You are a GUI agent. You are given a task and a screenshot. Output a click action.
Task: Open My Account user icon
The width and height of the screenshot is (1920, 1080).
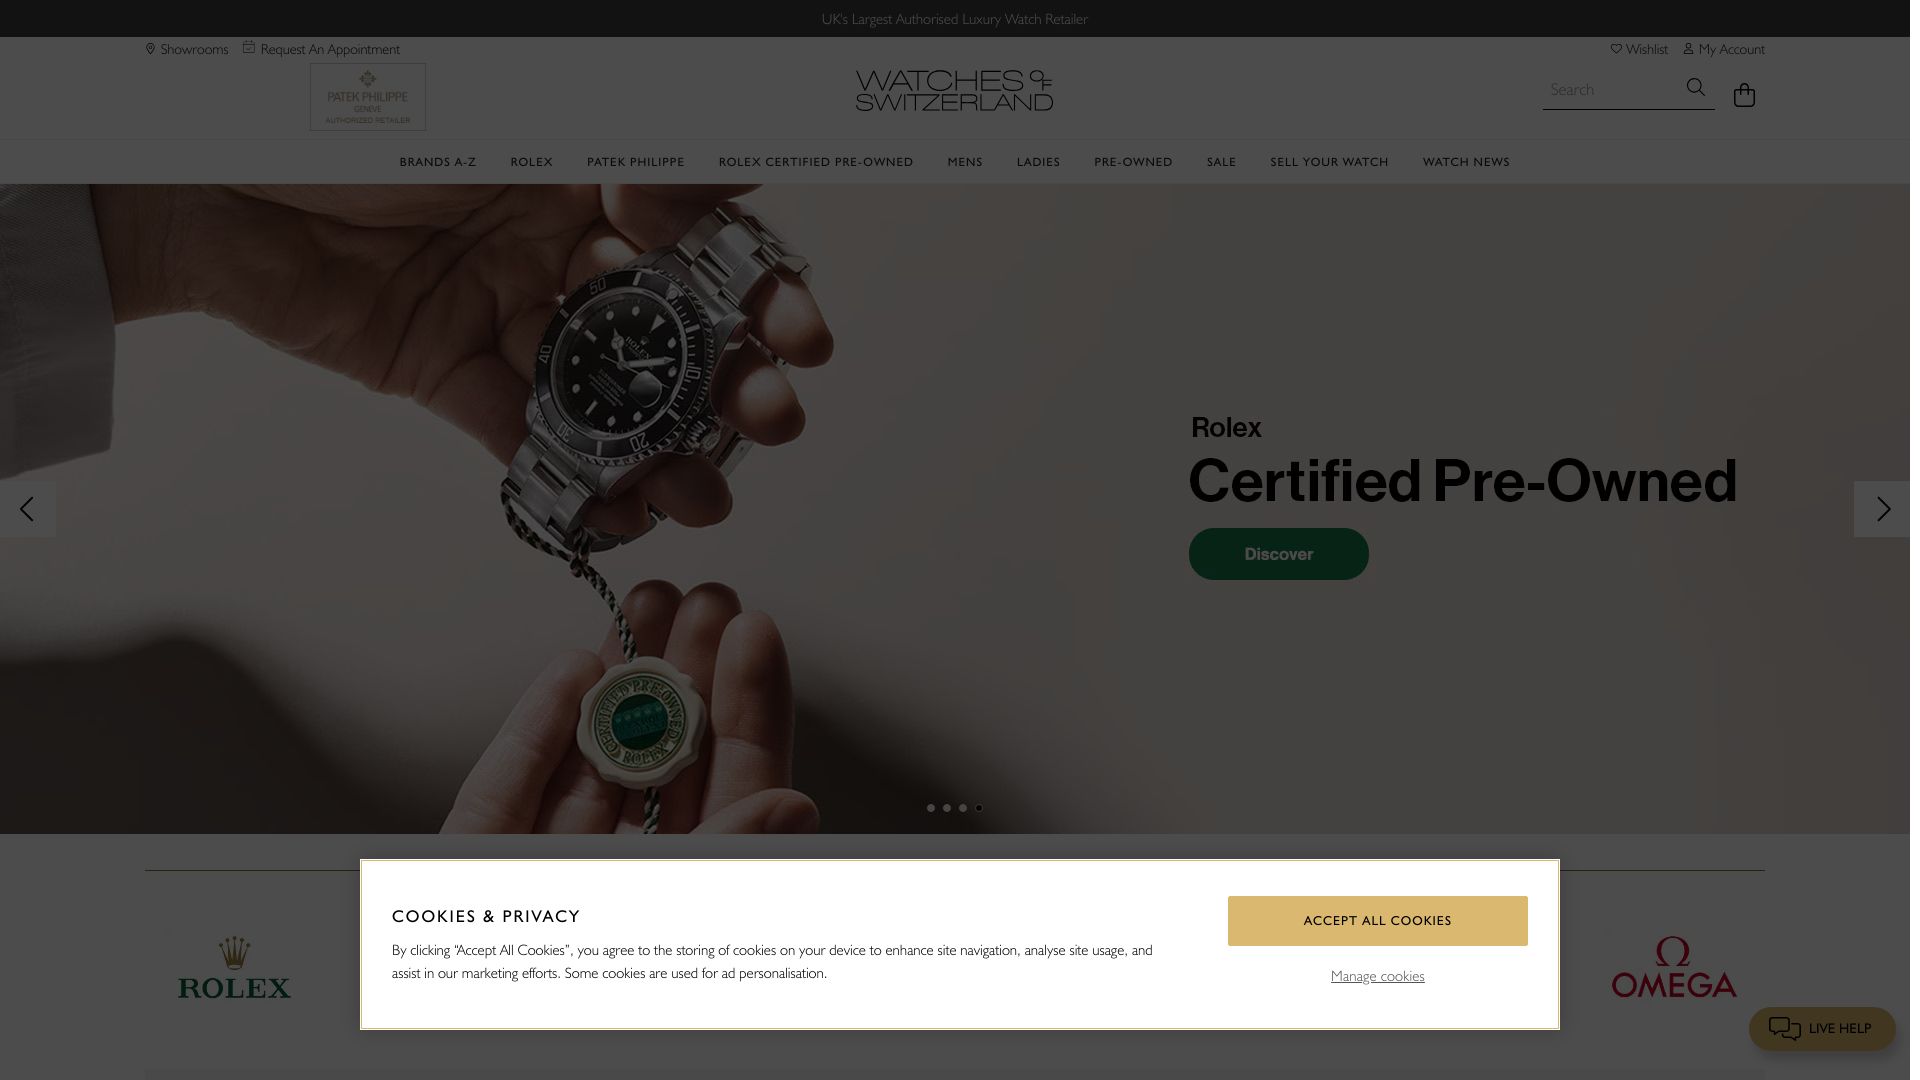1688,49
